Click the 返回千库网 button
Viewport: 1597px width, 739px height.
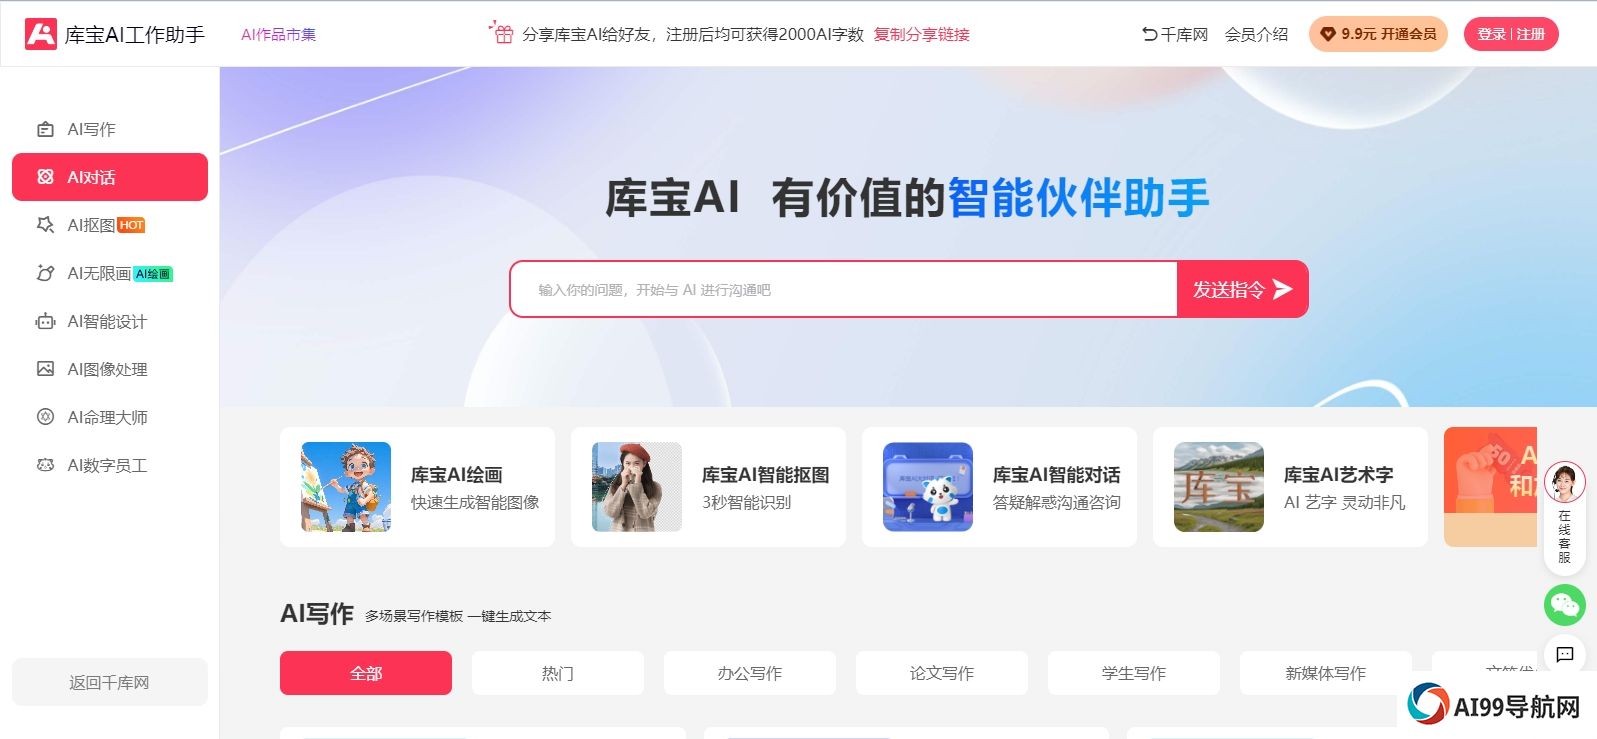110,682
